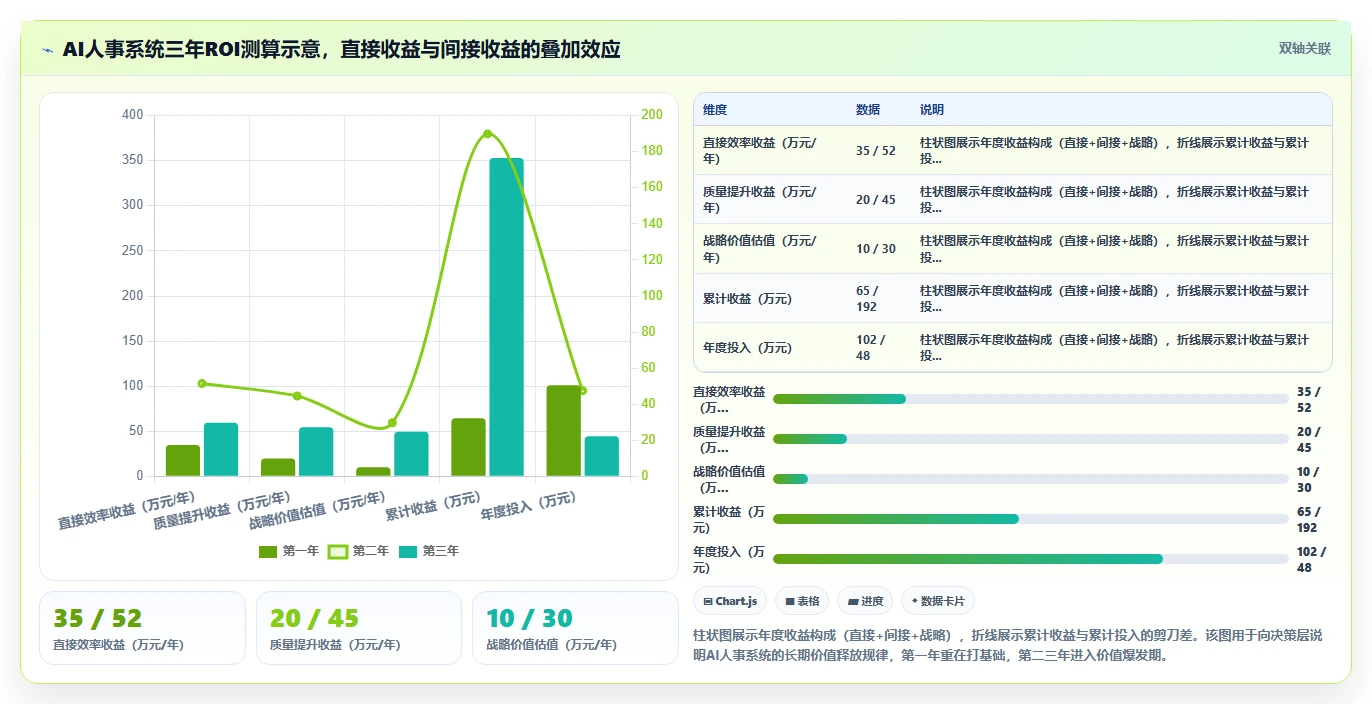Viewport: 1372px width, 704px height.
Task: Click the 35 / 52 table cell
Action: 876,151
